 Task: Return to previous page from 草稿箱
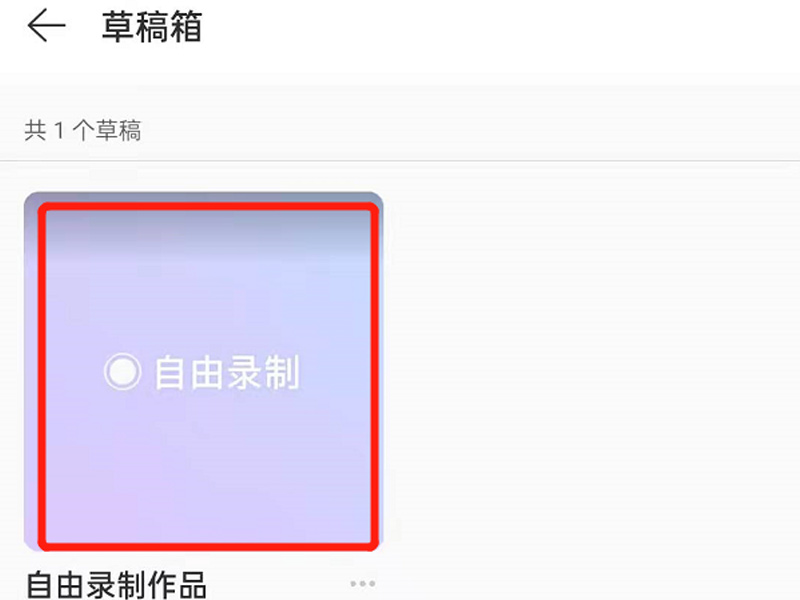pos(46,26)
